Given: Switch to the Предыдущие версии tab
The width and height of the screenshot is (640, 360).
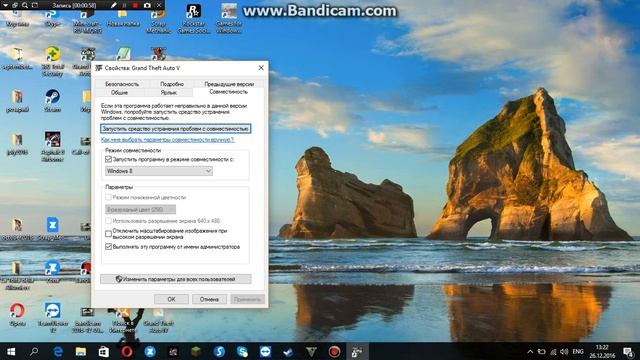Looking at the screenshot, I should click(229, 84).
